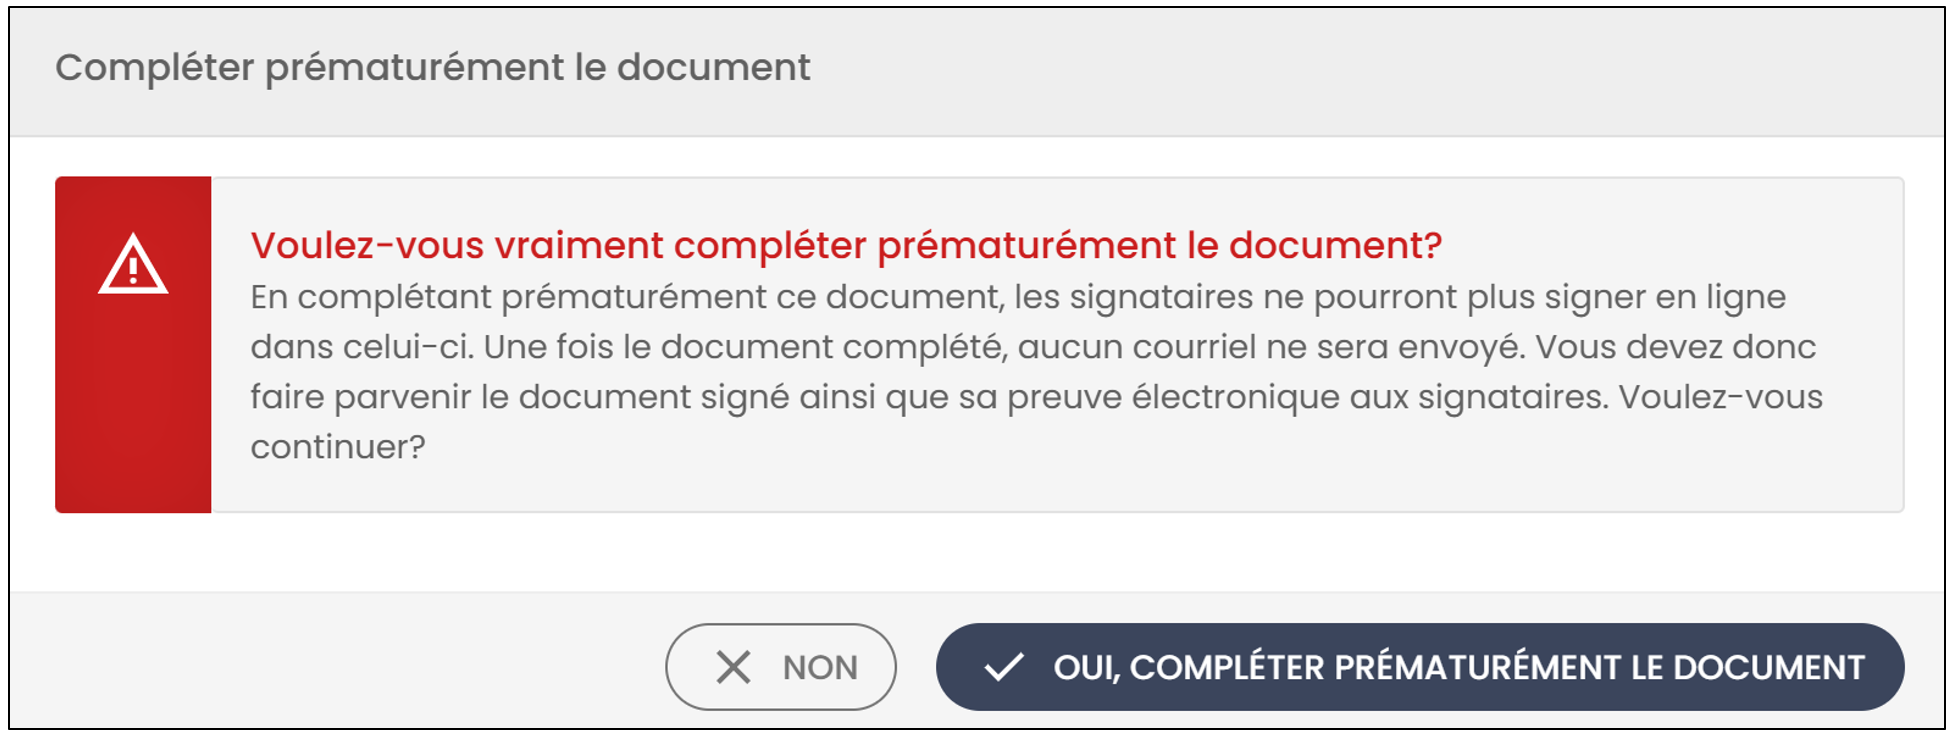Click the phrase 'Une fois le document complété'
1953x738 pixels.
point(744,347)
